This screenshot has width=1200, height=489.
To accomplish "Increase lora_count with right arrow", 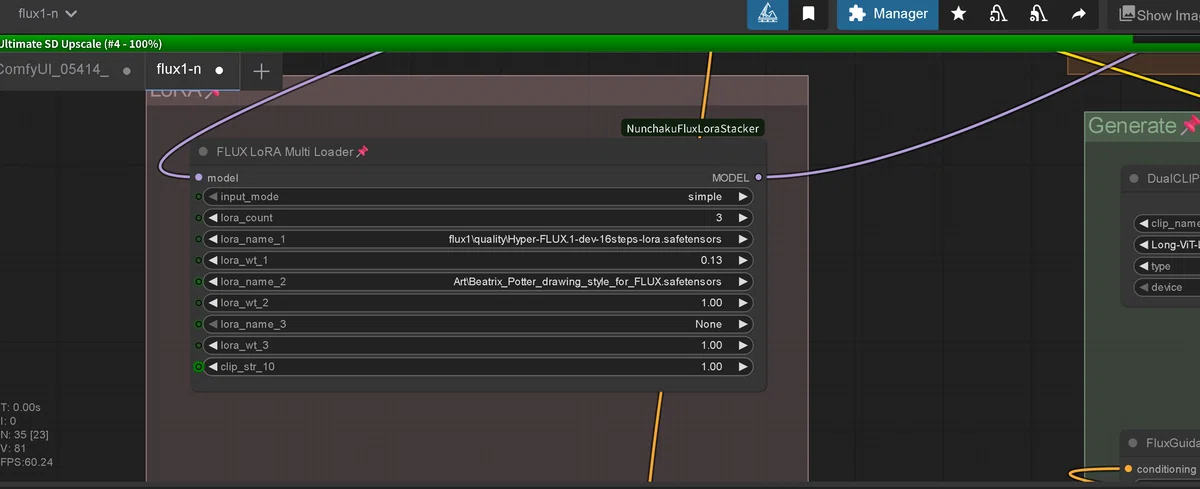I will (743, 218).
